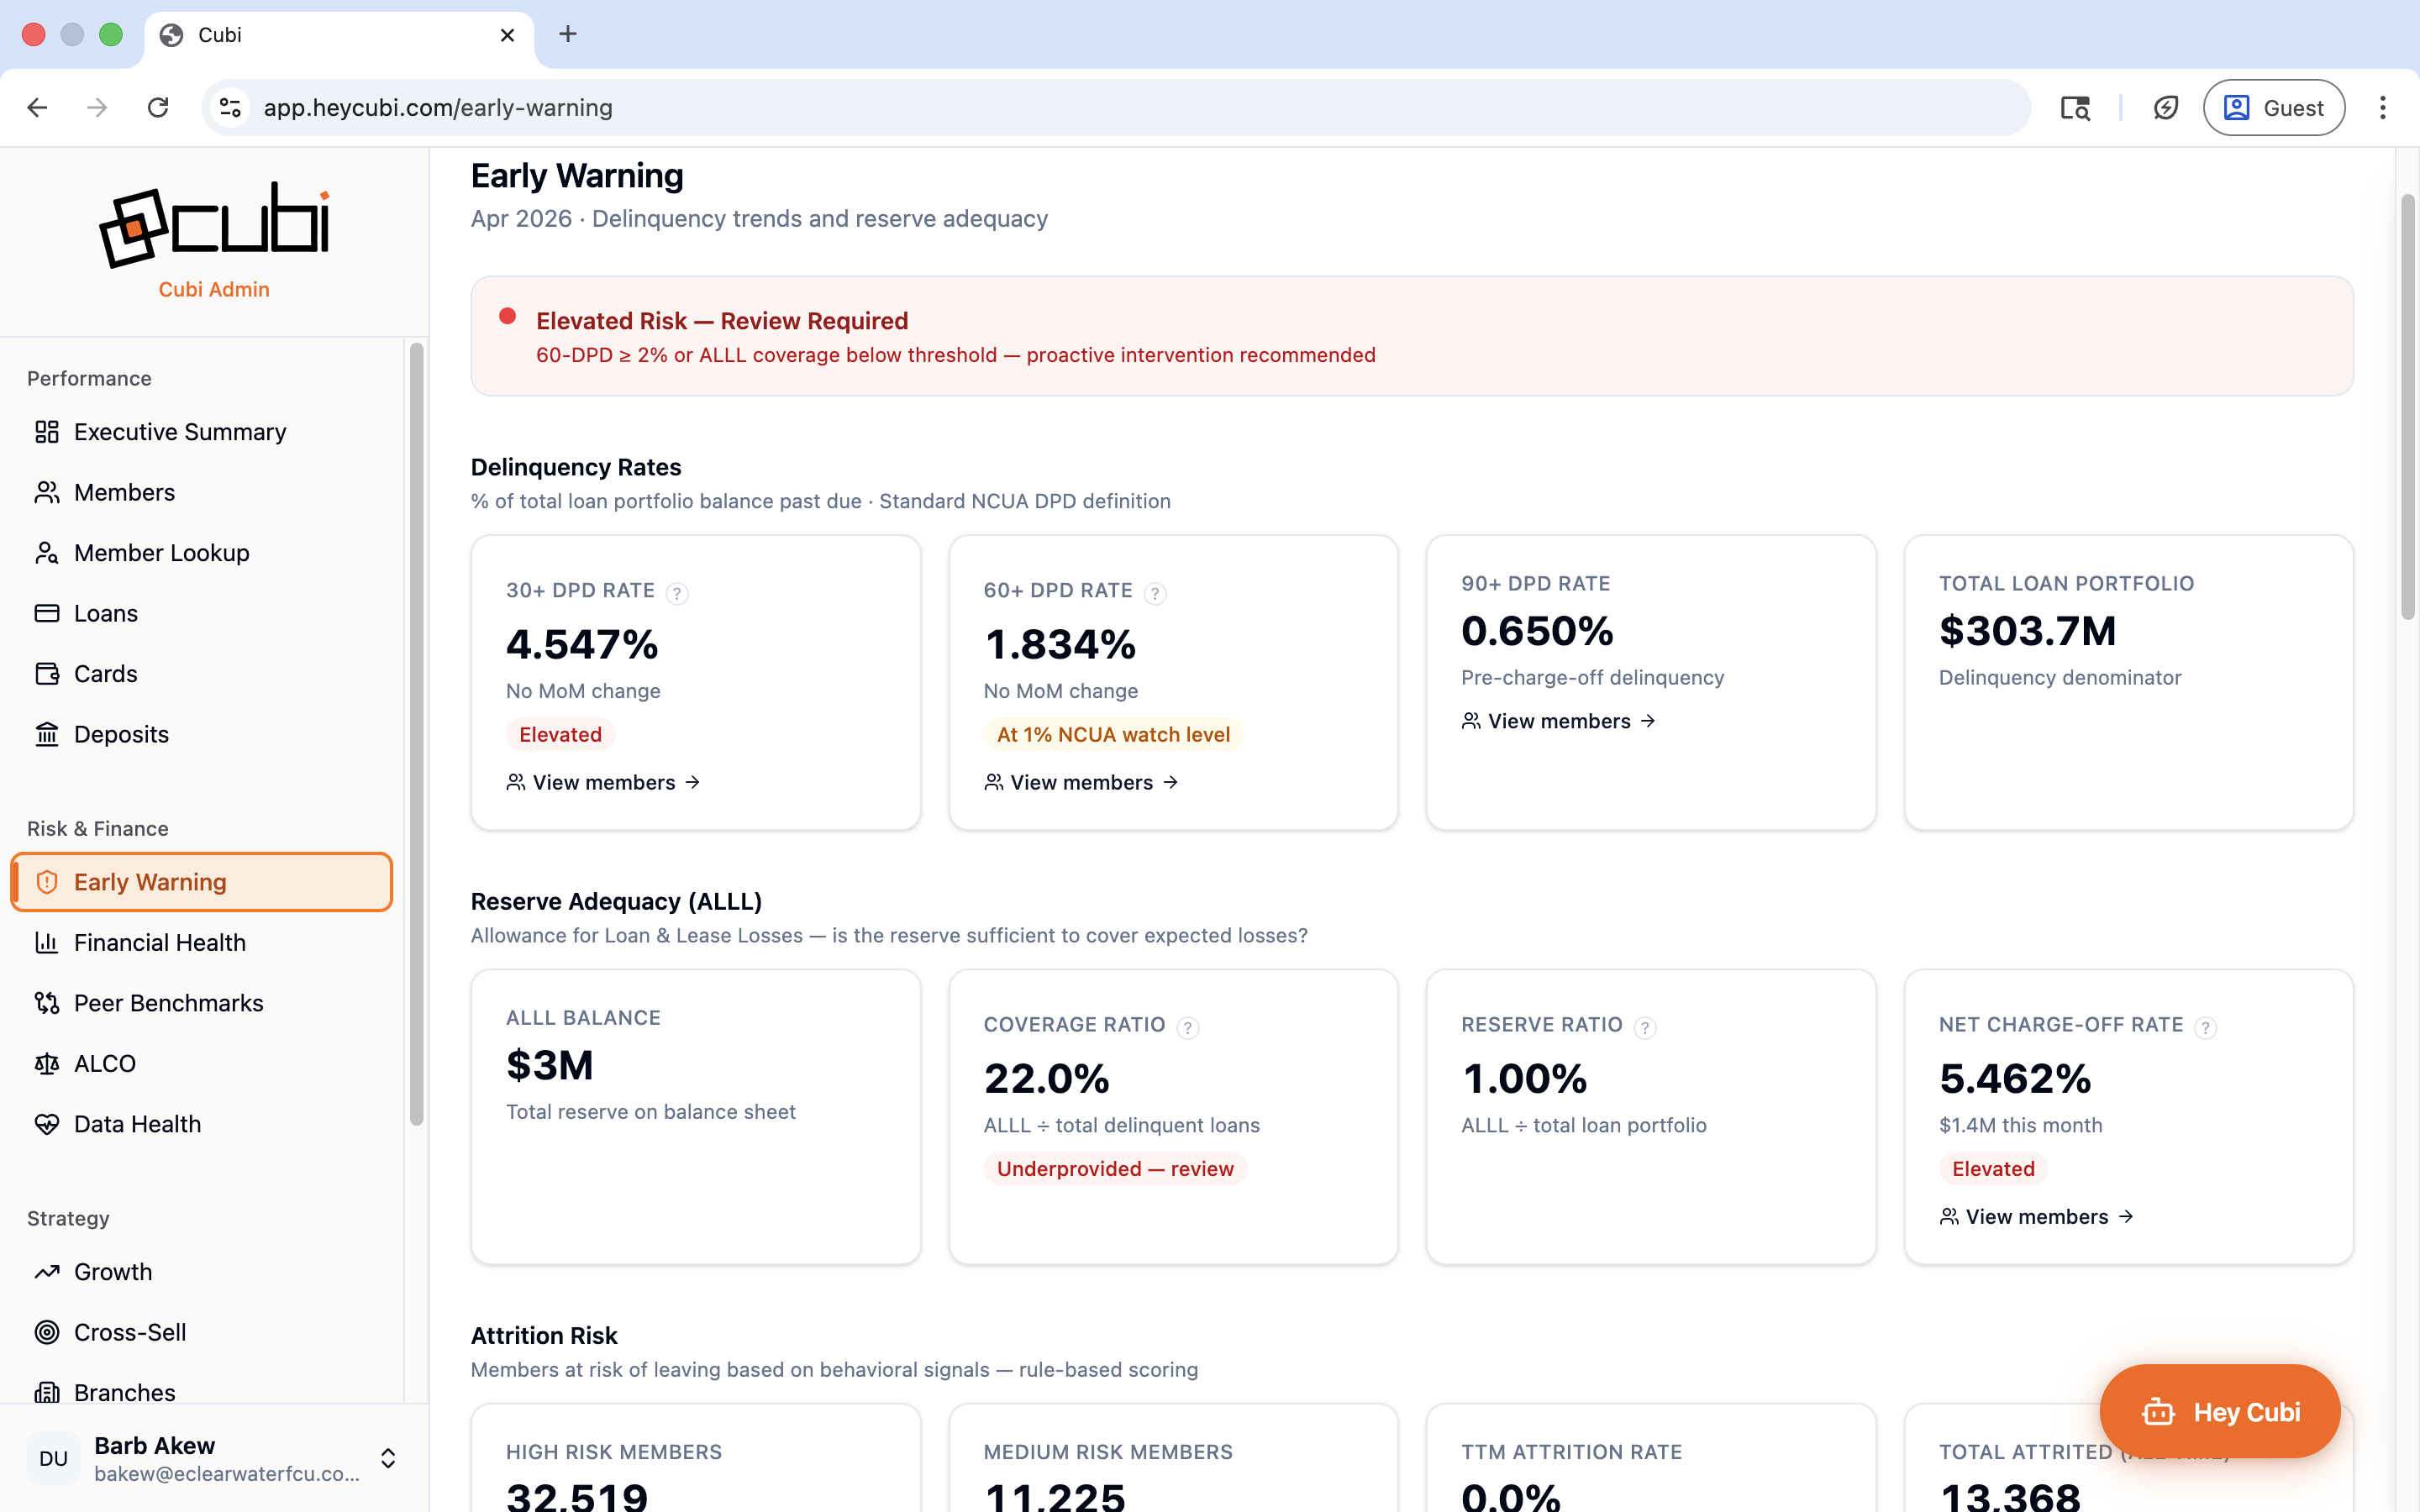
Task: Click the ALCO scales icon
Action: pyautogui.click(x=46, y=1063)
